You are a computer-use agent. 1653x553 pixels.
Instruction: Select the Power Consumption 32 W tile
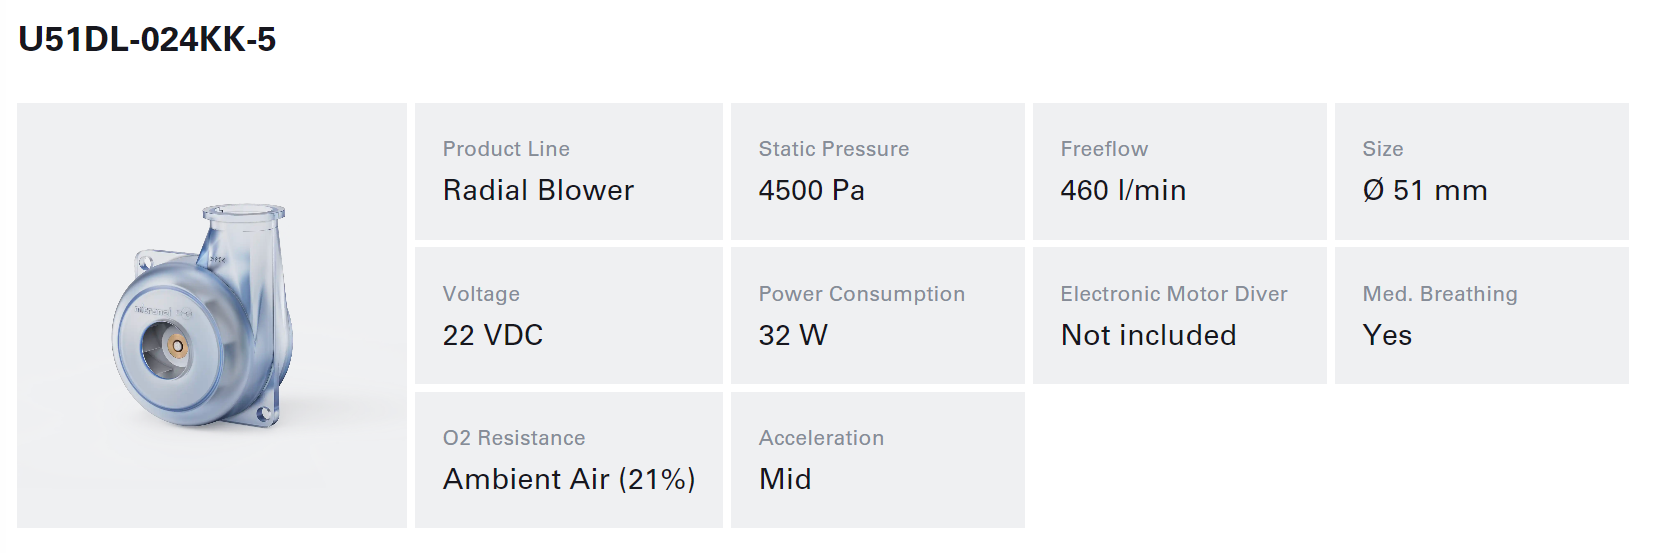878,316
